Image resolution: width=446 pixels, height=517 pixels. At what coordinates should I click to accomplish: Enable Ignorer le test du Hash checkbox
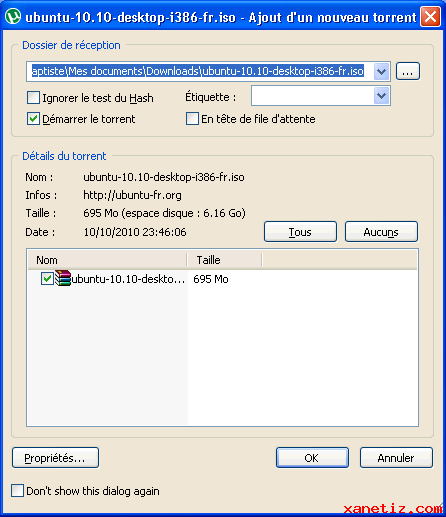pos(33,98)
